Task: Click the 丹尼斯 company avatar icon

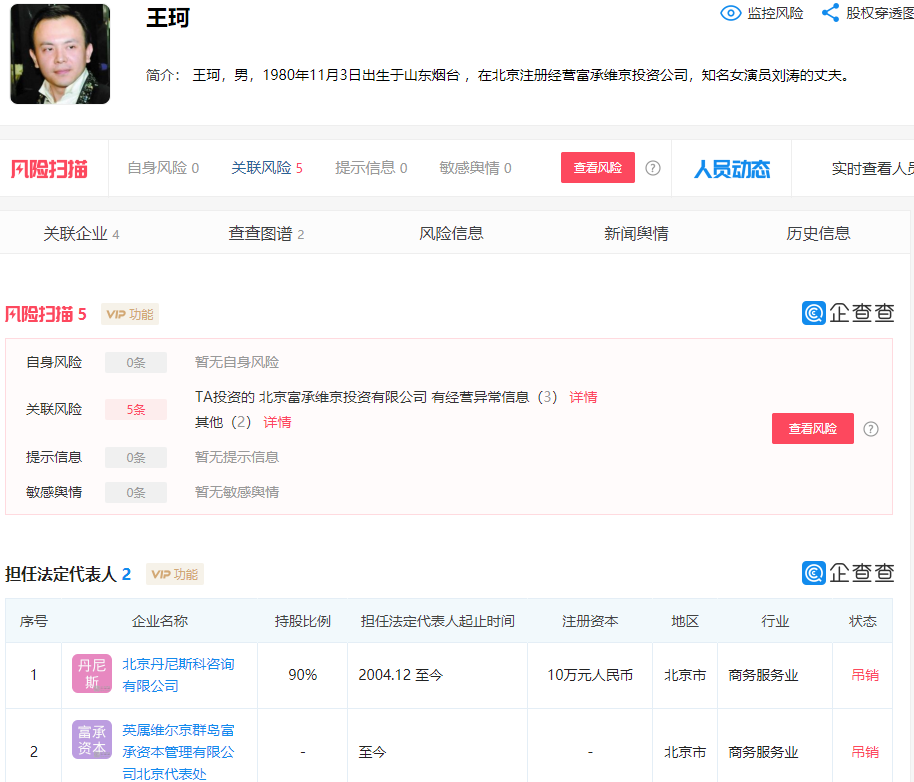Action: pos(91,675)
